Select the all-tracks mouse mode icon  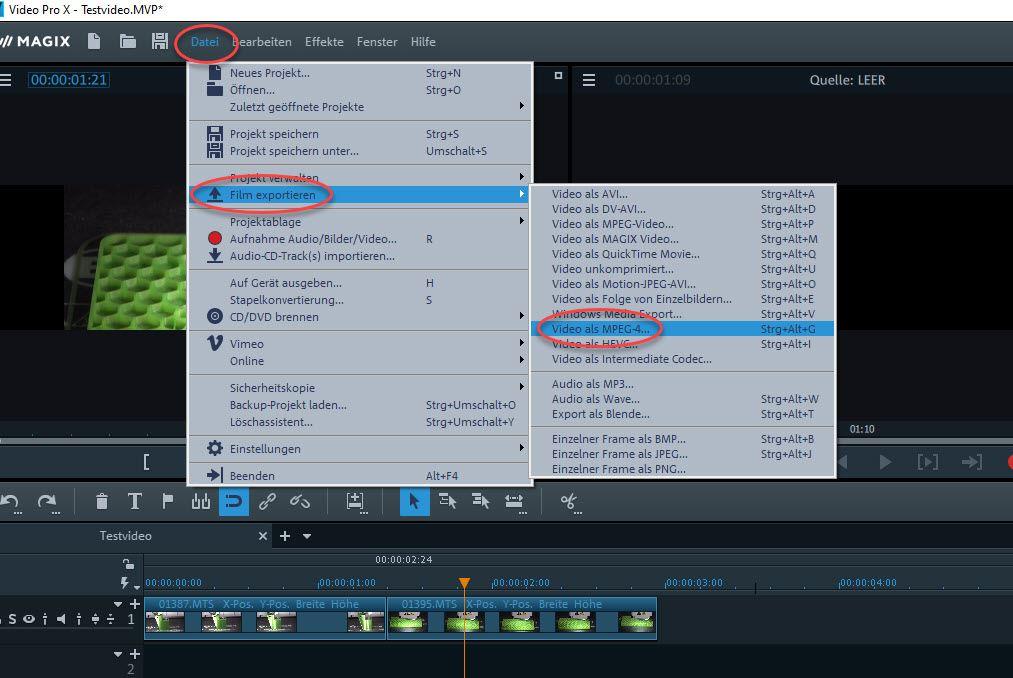tap(481, 501)
